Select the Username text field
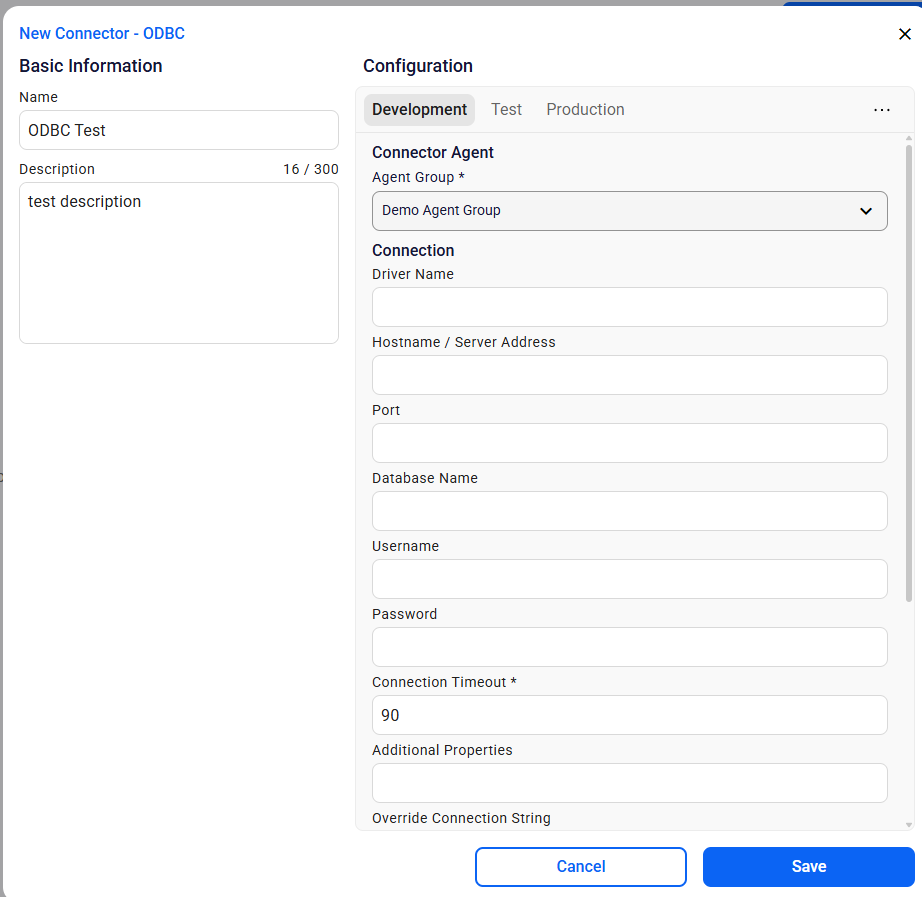This screenshot has width=922, height=897. (629, 579)
